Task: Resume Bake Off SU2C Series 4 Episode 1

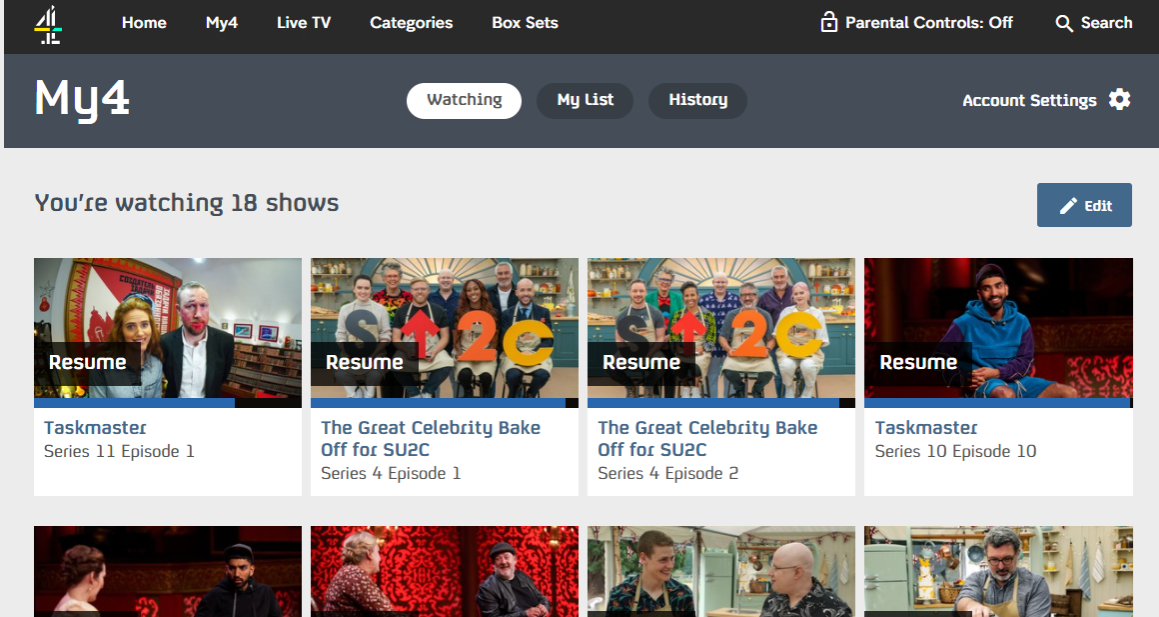Action: [x=364, y=362]
